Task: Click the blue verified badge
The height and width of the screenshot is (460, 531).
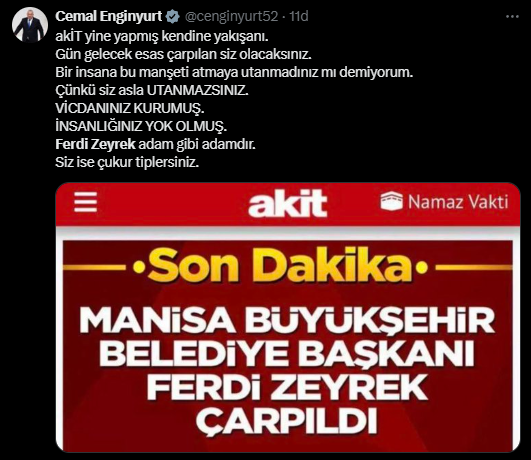Action: pyautogui.click(x=173, y=17)
